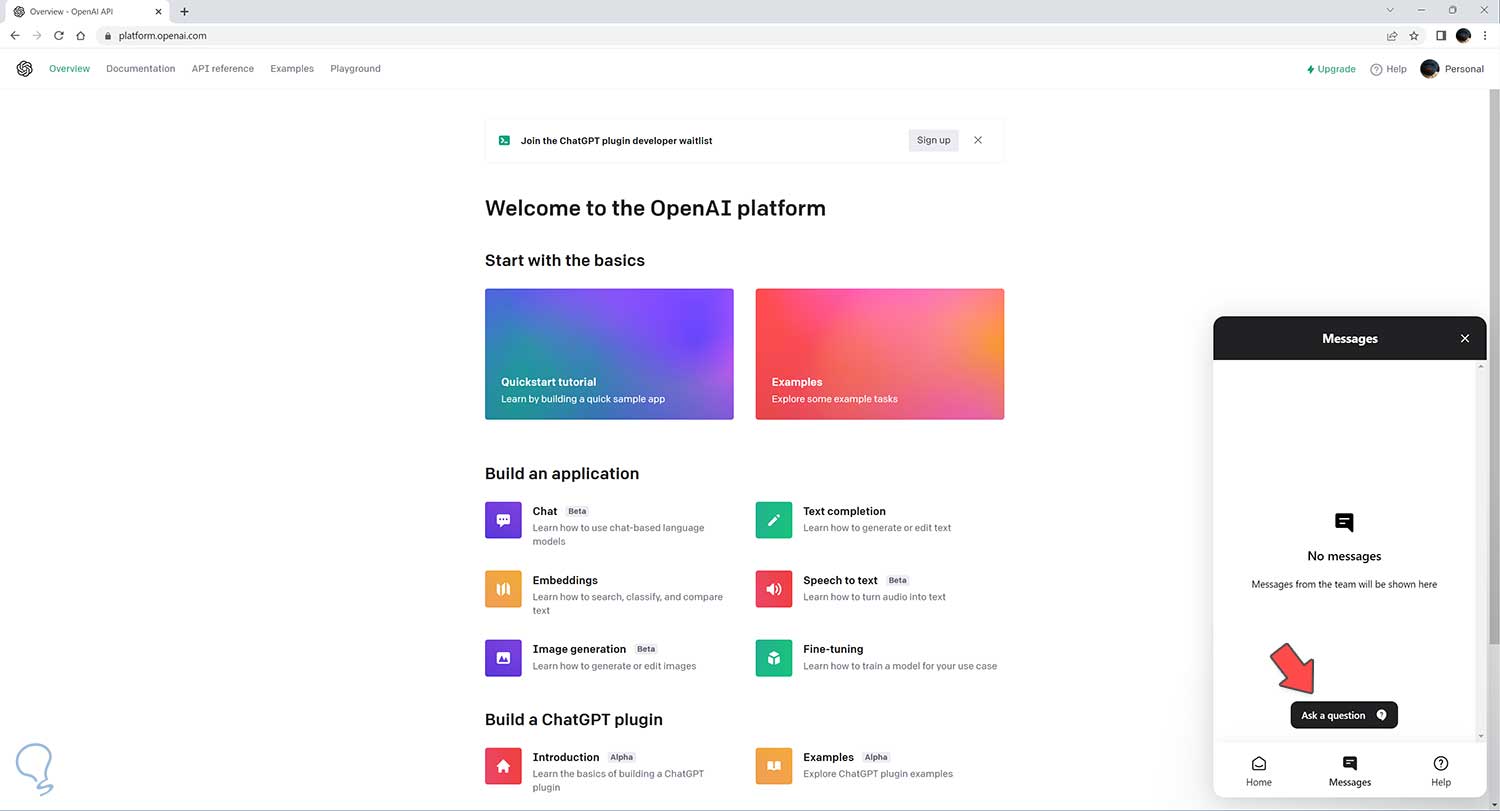Close the Overview - OpenAI API tab

[158, 11]
